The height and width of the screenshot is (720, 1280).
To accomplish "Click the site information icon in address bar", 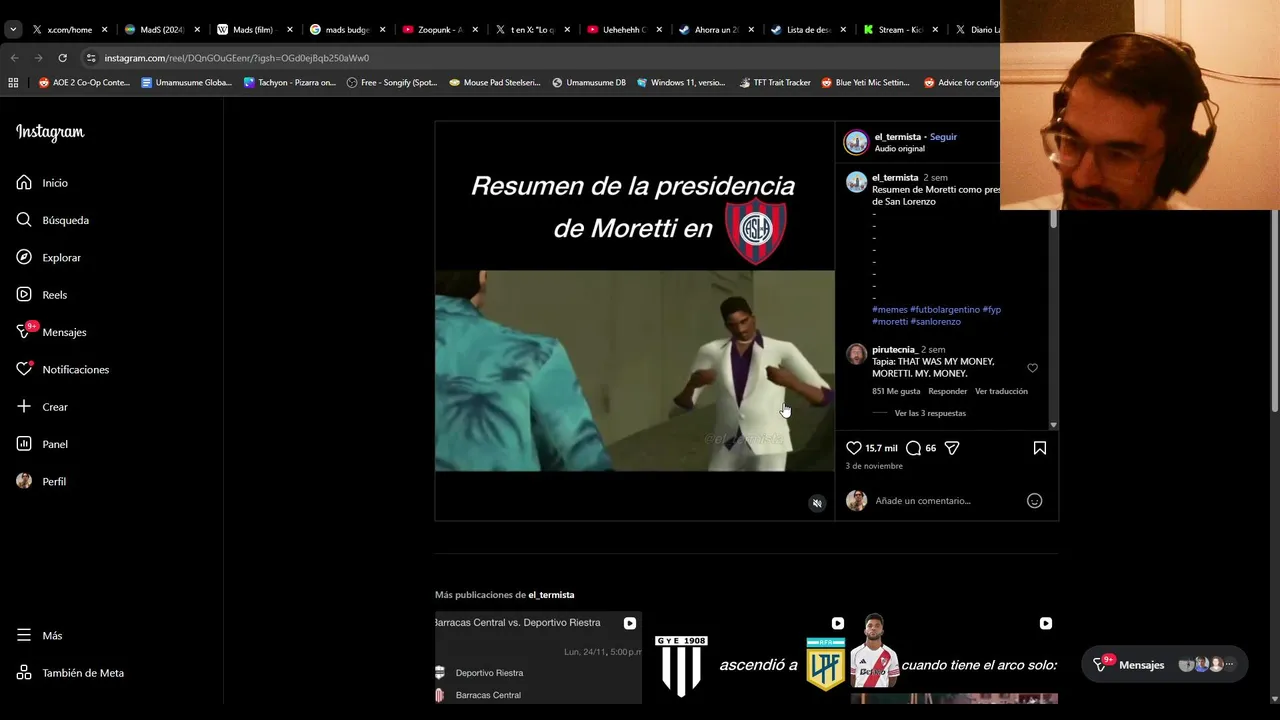I will [x=91, y=58].
